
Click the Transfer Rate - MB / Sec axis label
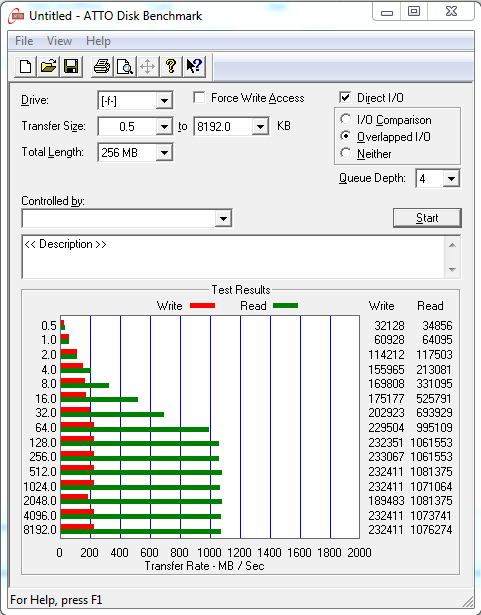click(x=204, y=566)
